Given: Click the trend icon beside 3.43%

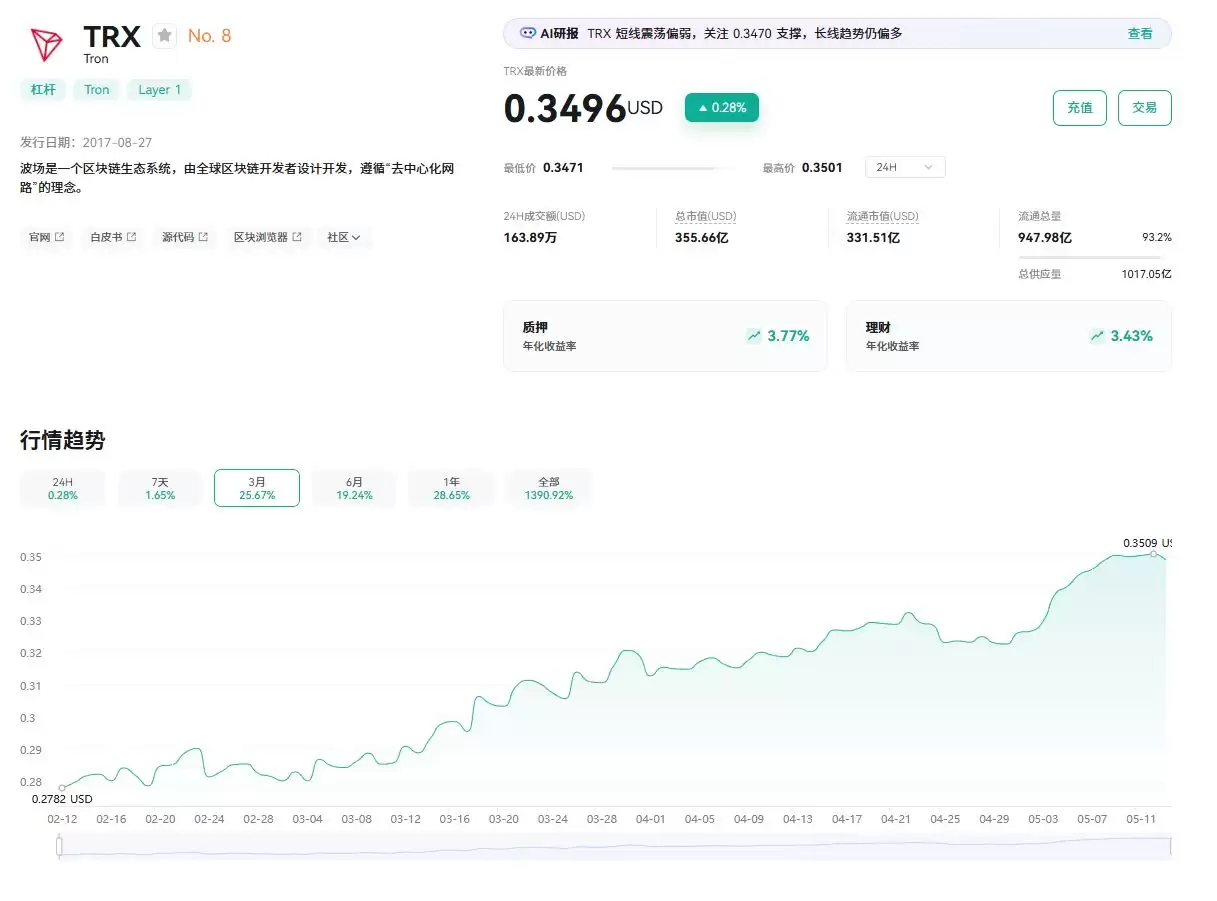Looking at the screenshot, I should pyautogui.click(x=1097, y=336).
